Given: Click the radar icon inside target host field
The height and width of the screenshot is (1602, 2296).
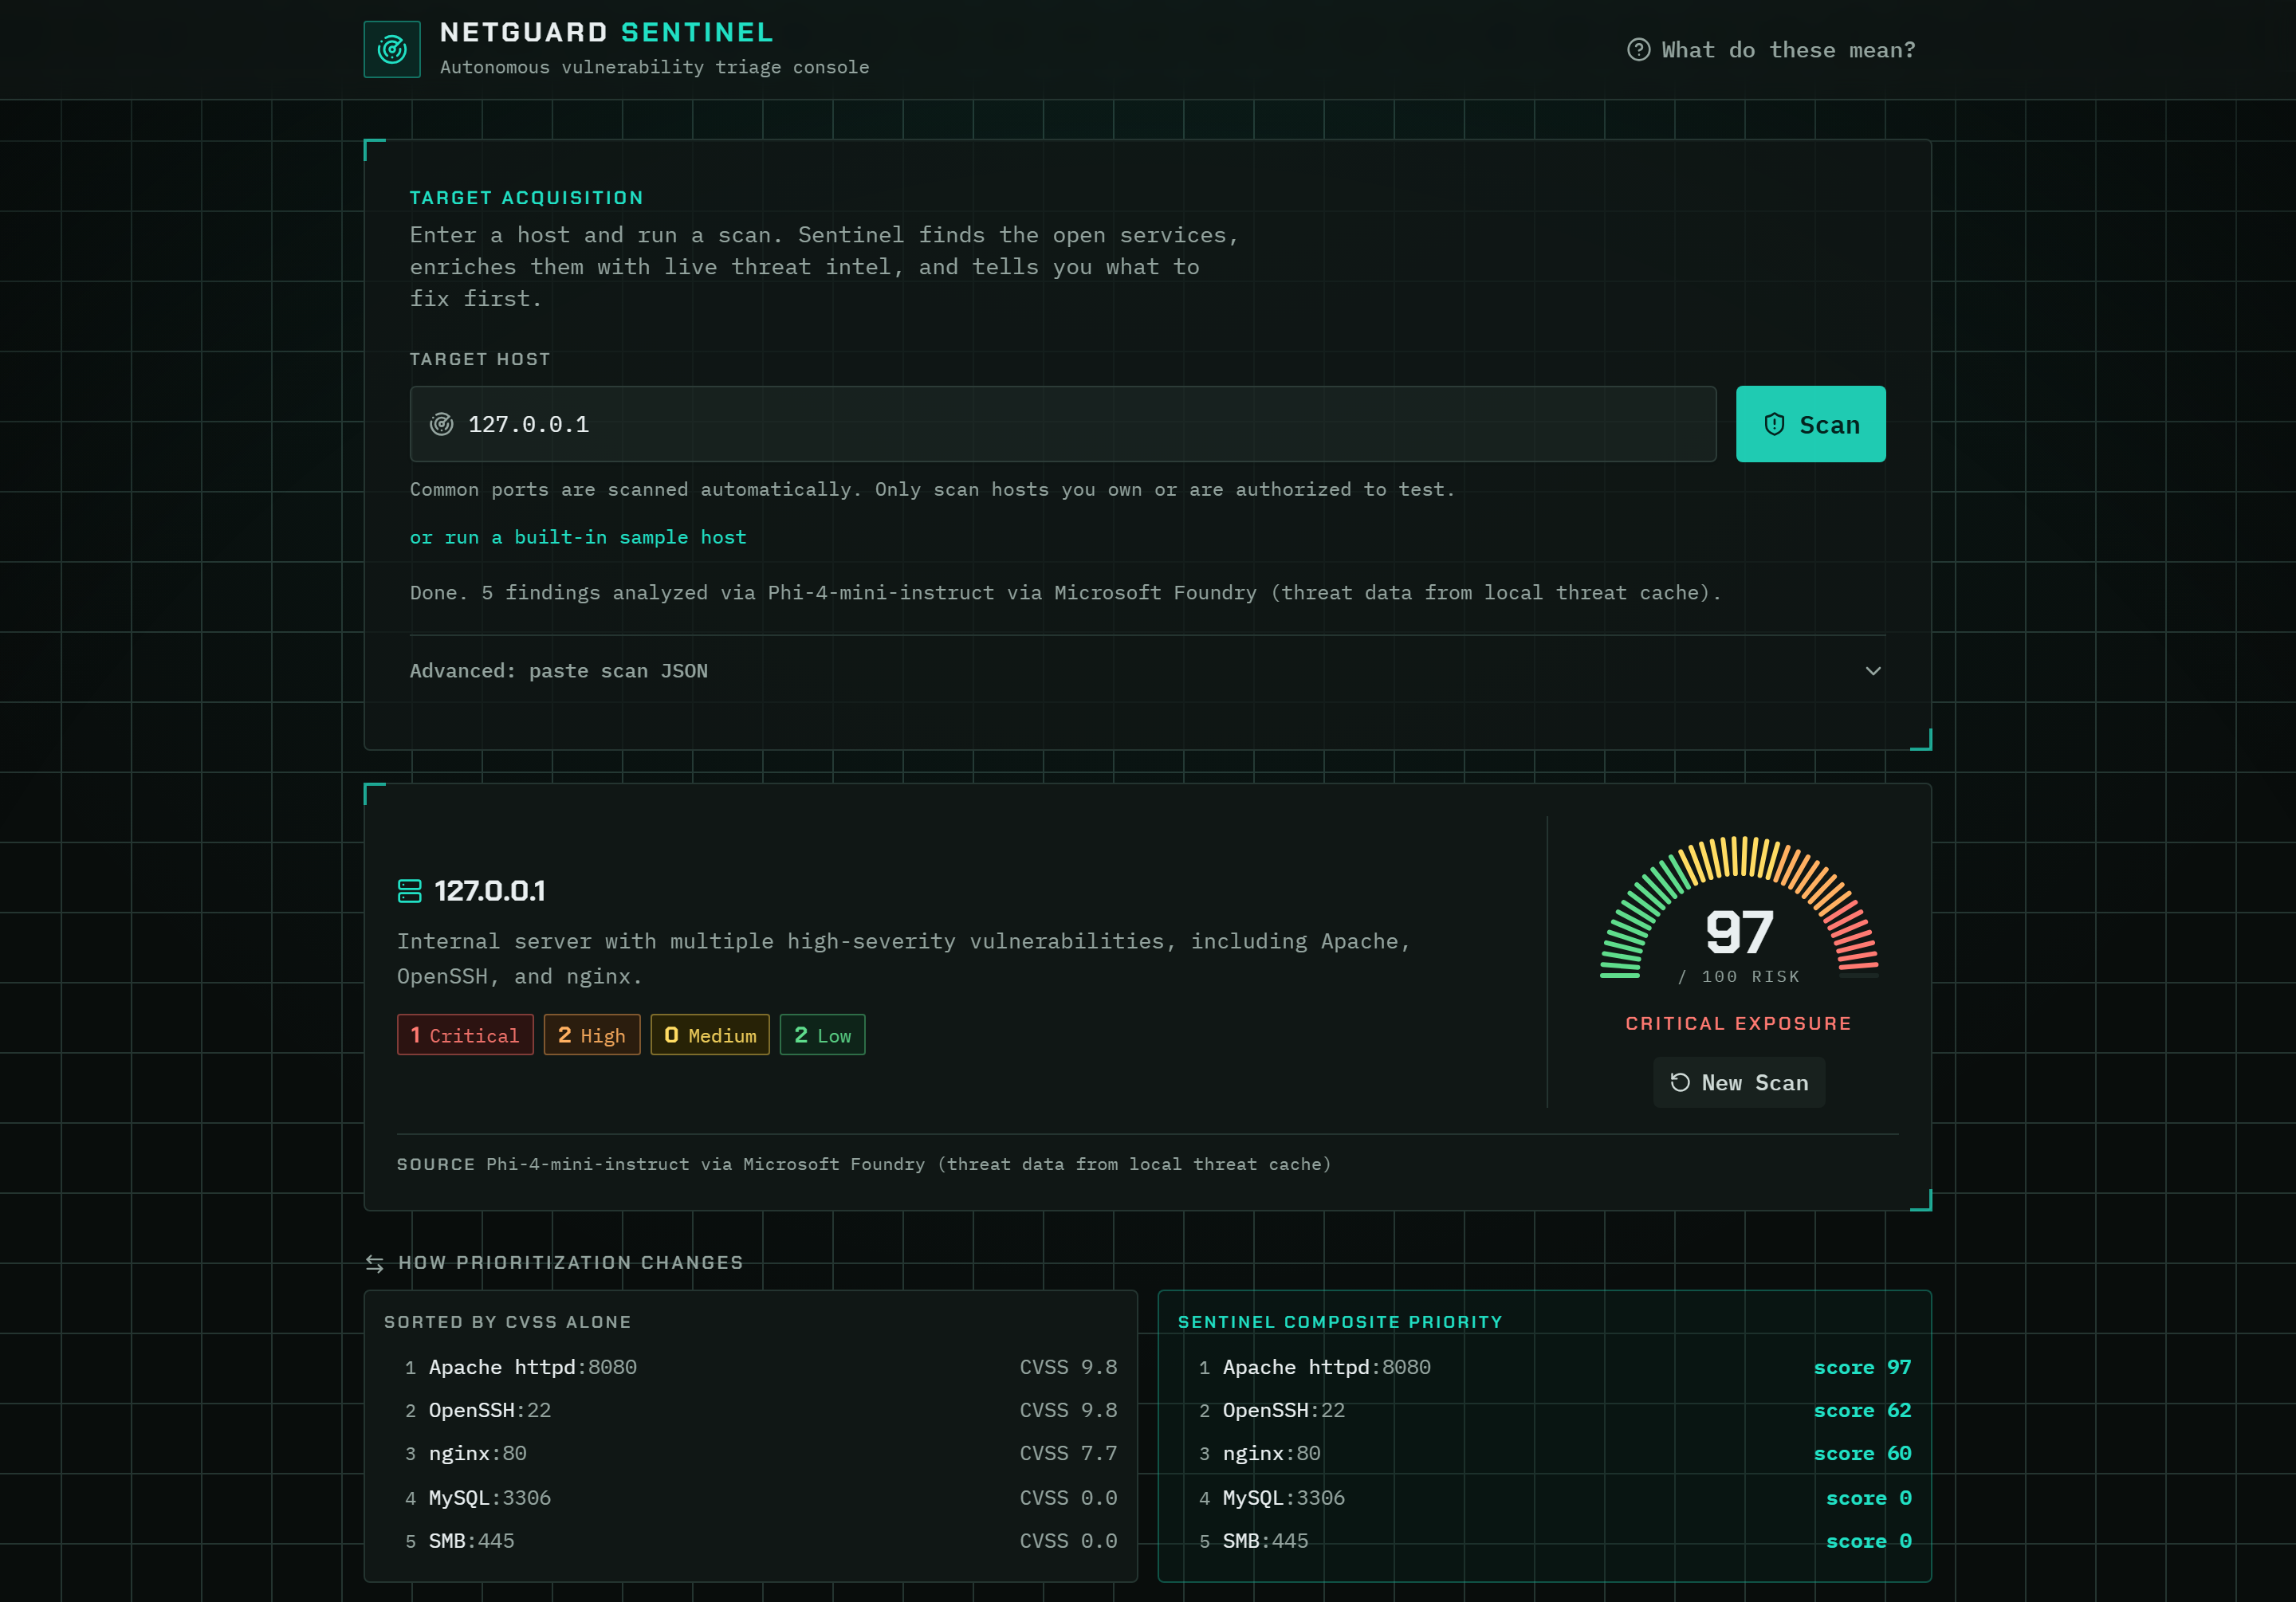Looking at the screenshot, I should (441, 425).
